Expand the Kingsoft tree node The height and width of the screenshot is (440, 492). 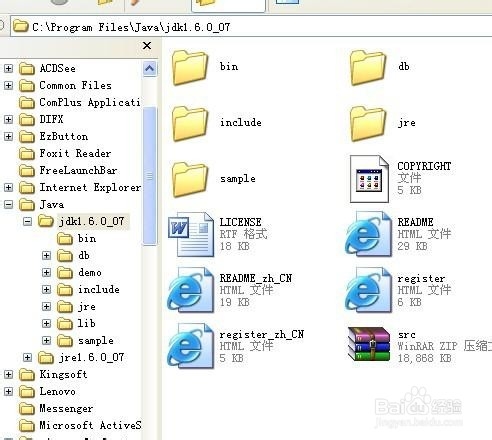(9, 375)
